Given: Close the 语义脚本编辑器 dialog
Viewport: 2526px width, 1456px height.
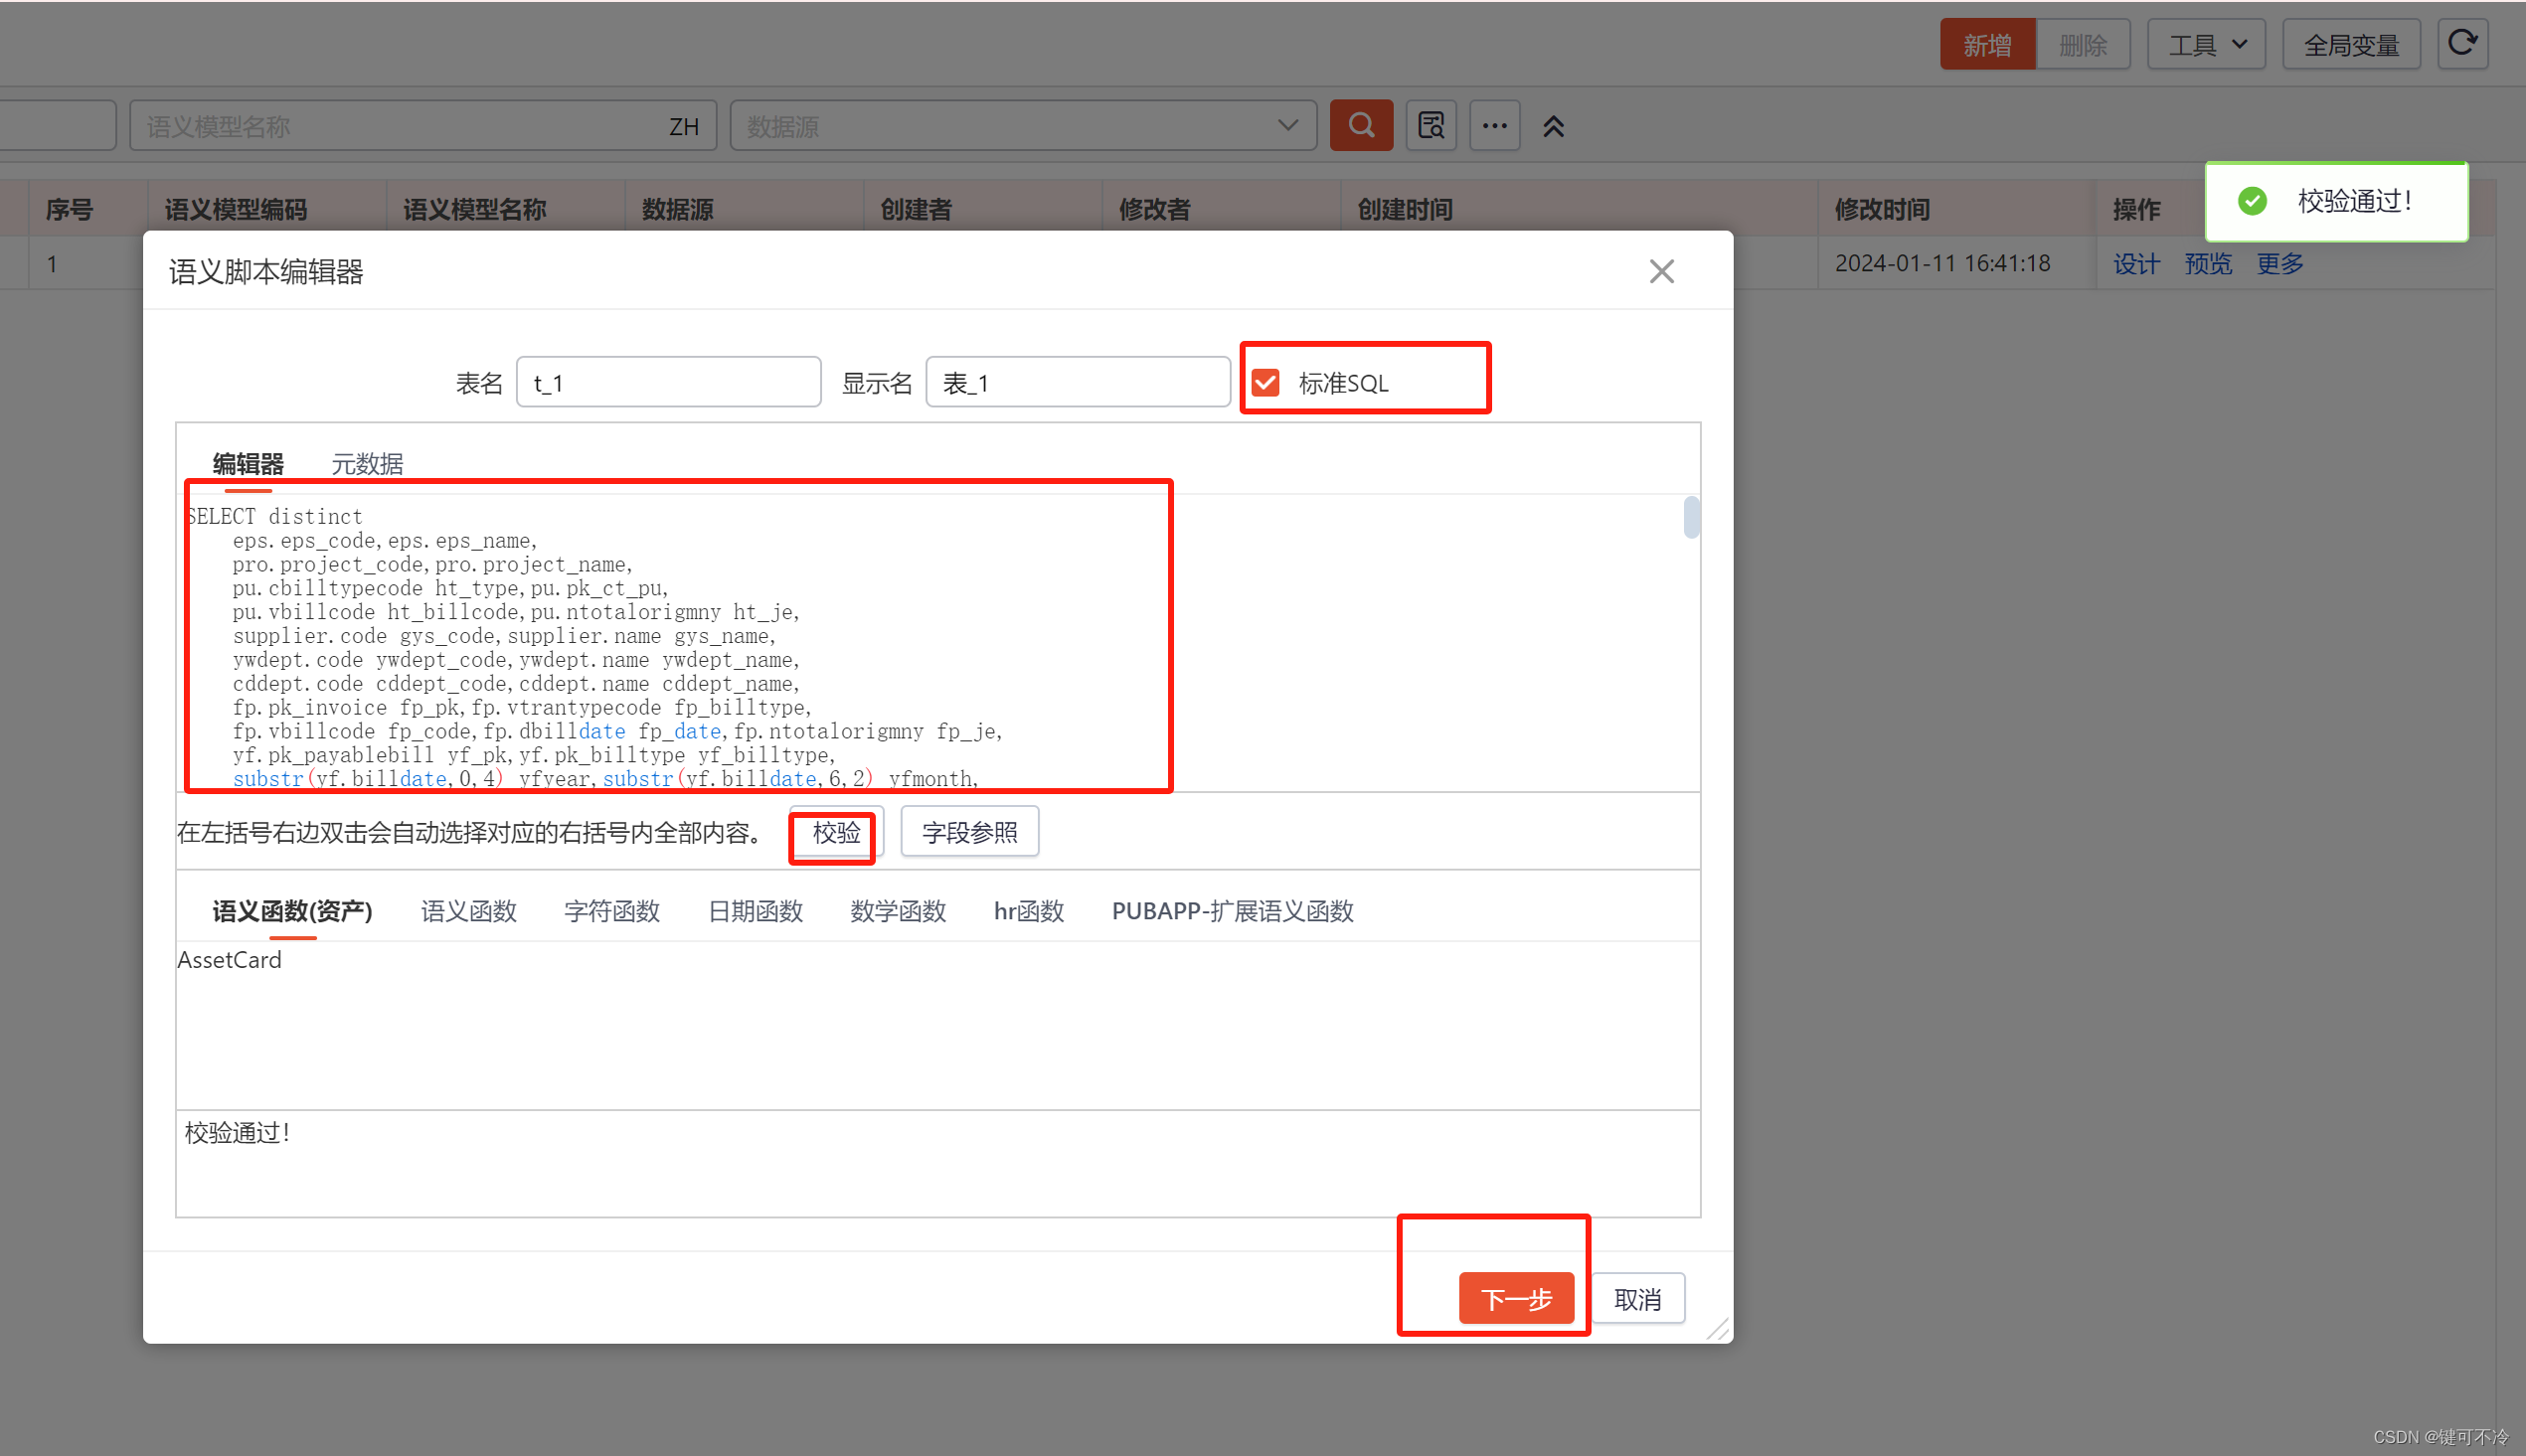Looking at the screenshot, I should pos(1661,270).
